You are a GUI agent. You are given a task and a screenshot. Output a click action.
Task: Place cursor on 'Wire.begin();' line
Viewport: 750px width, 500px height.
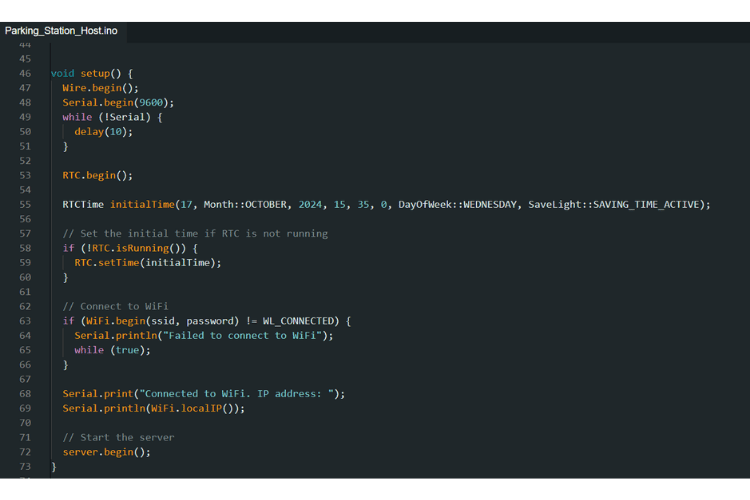100,88
